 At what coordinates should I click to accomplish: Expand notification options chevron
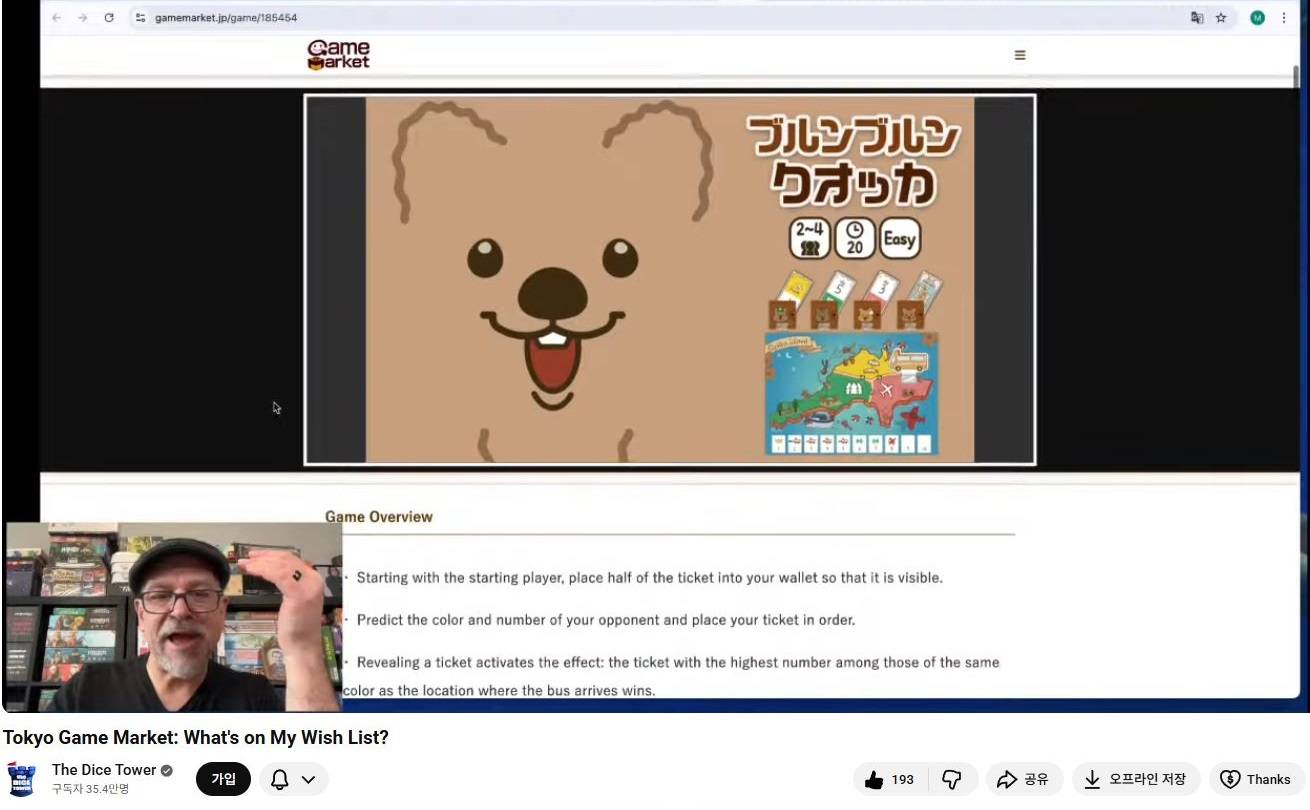tap(308, 780)
